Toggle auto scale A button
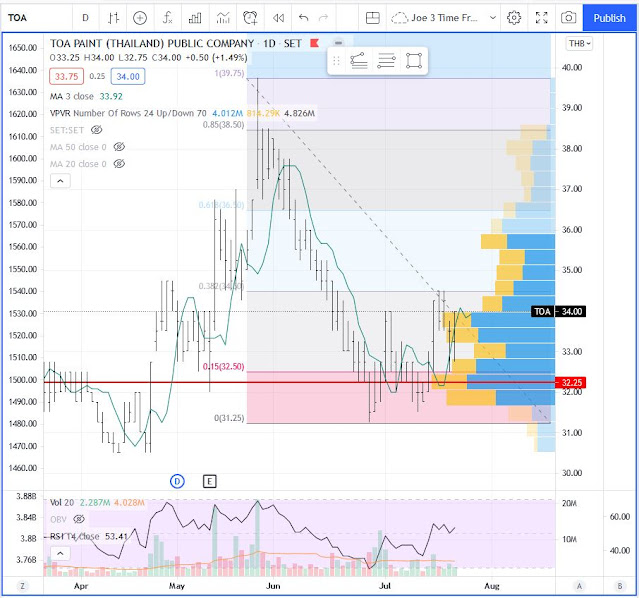 tap(579, 586)
